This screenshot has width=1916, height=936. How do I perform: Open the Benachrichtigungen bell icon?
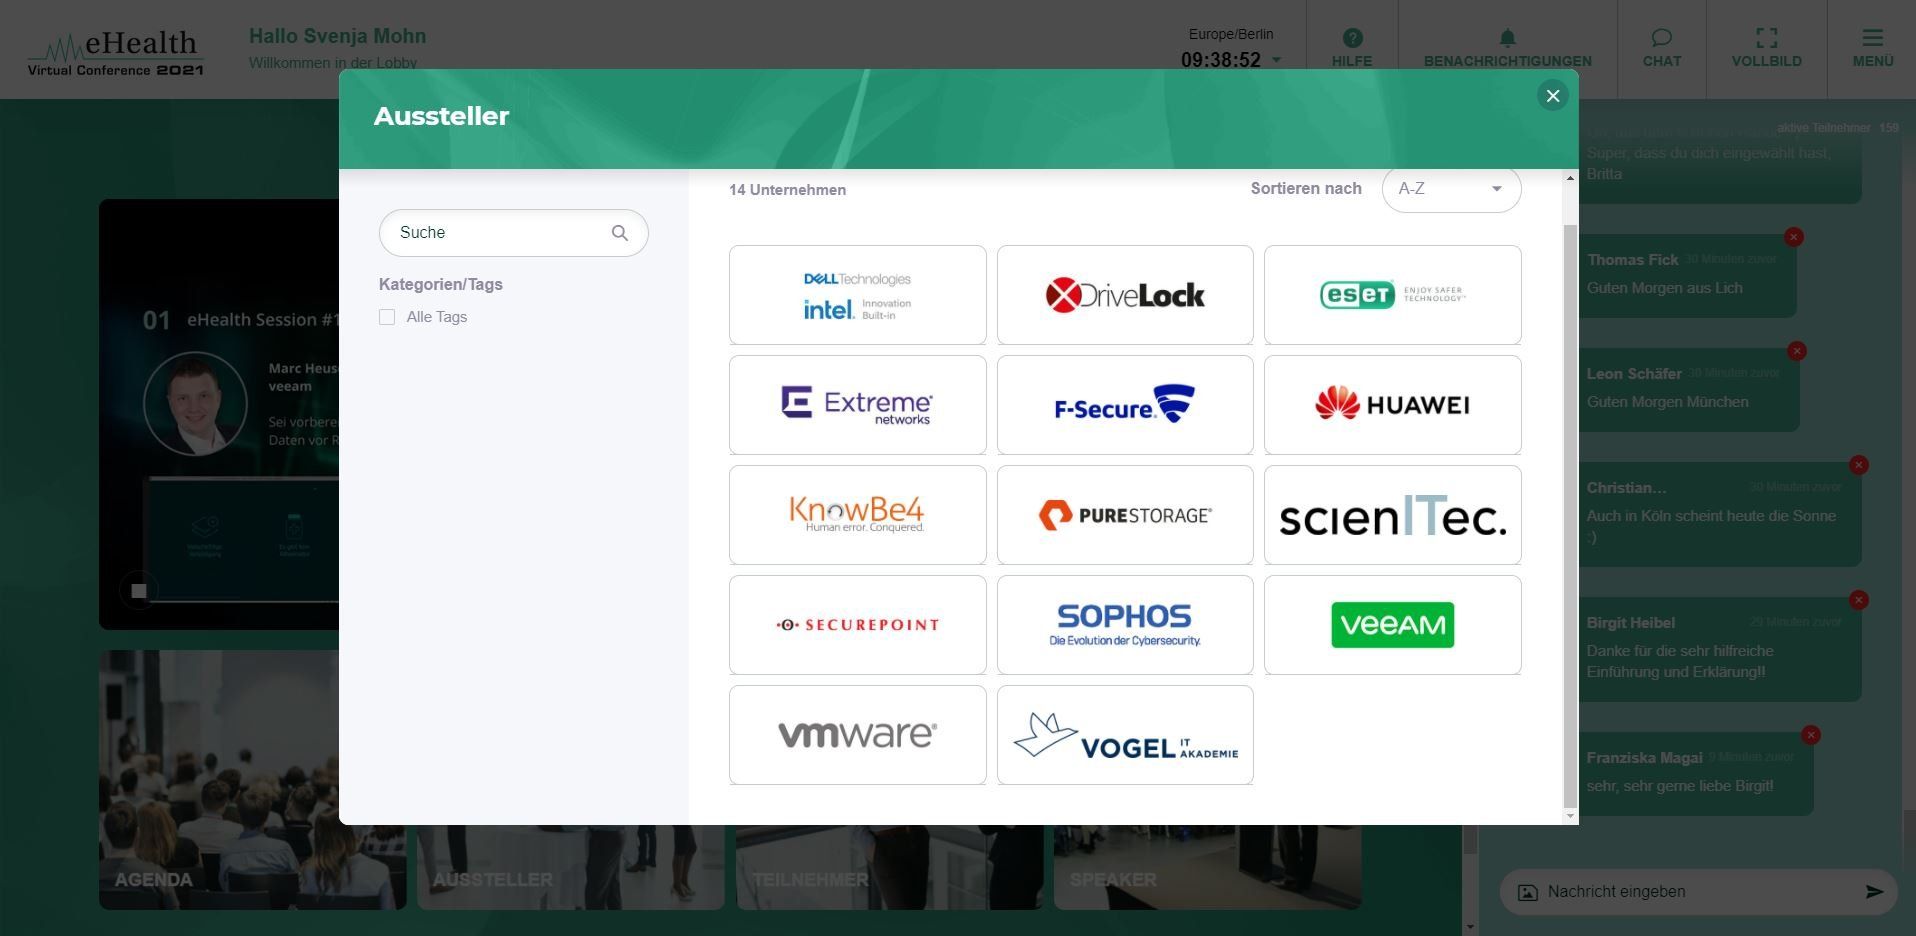click(1507, 38)
